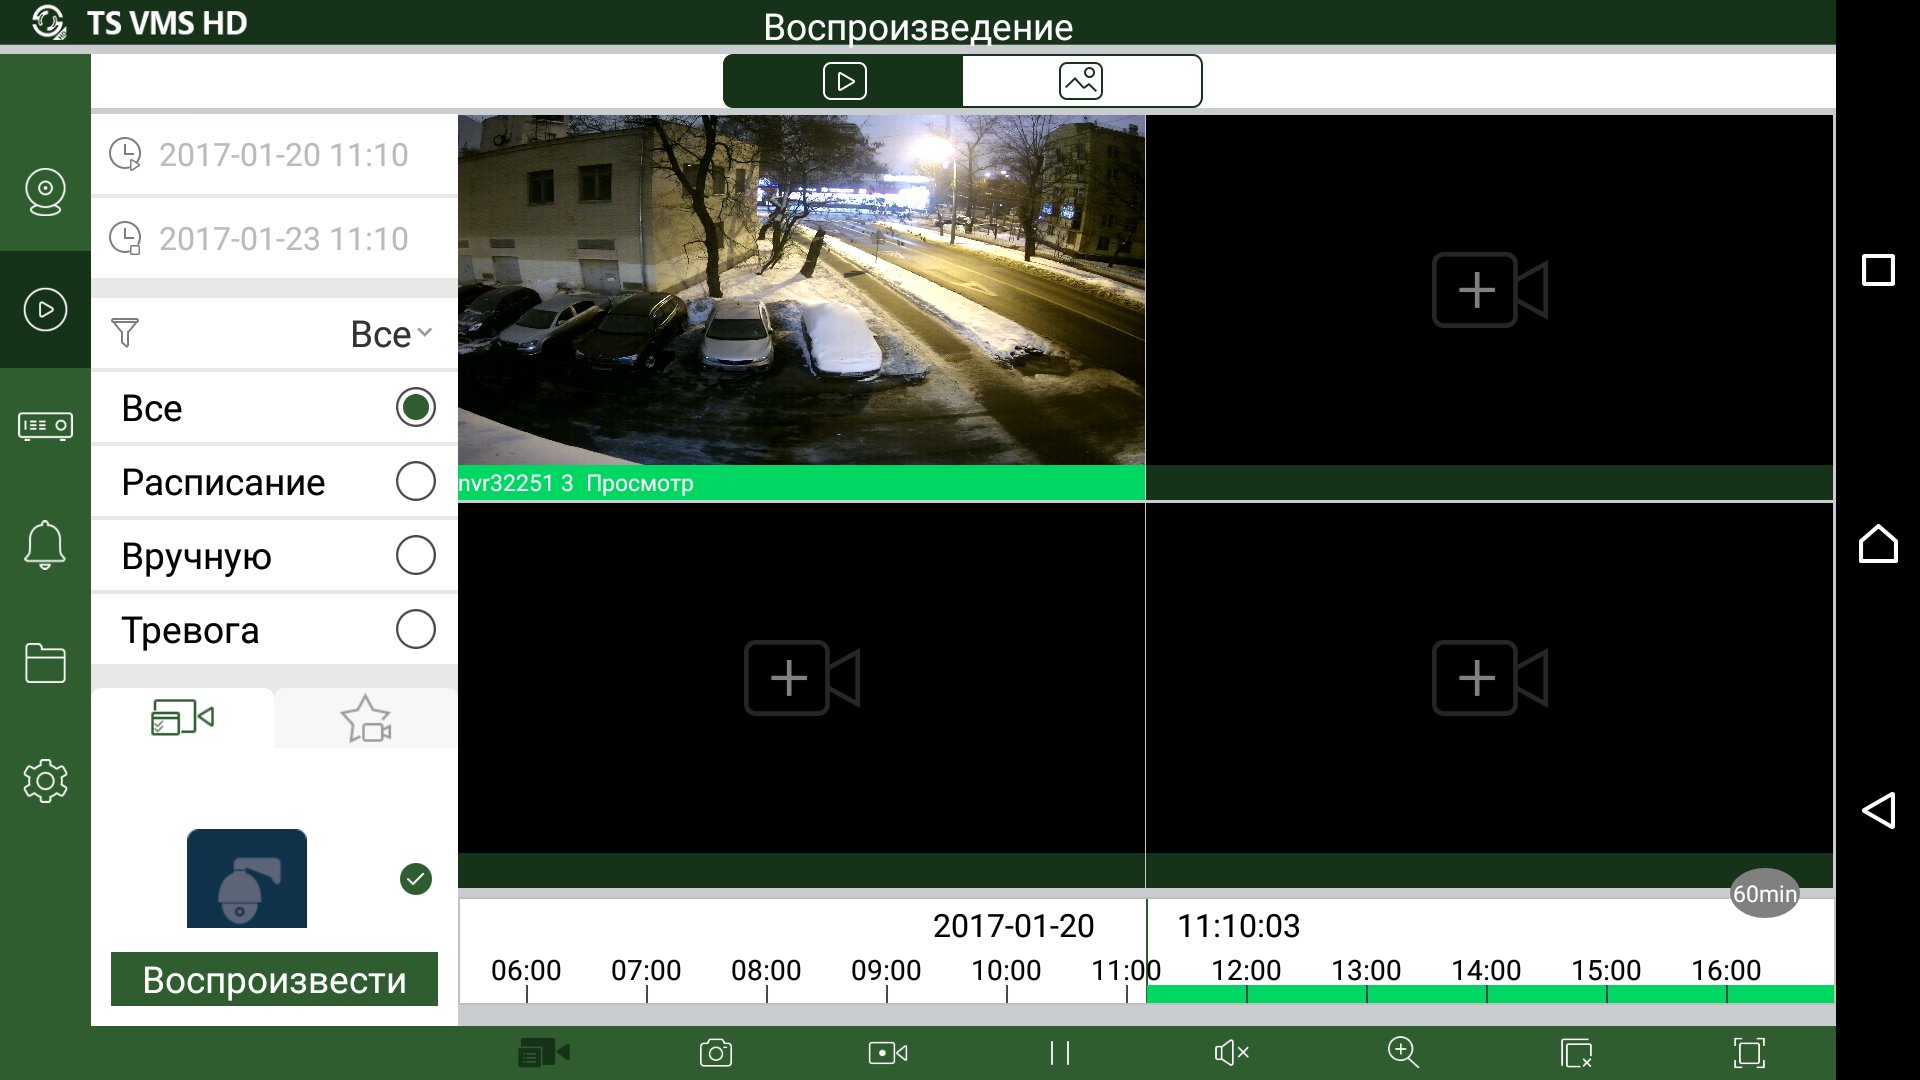Activate digital zoom magnifier icon
This screenshot has height=1080, width=1920.
click(x=1403, y=1052)
